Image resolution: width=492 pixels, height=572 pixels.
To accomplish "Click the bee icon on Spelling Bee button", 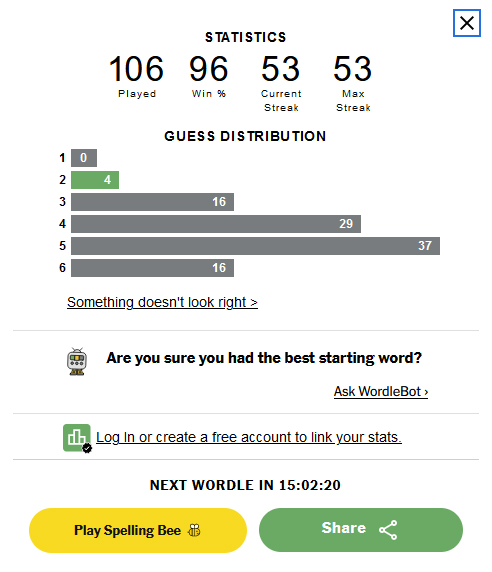I will tap(194, 530).
